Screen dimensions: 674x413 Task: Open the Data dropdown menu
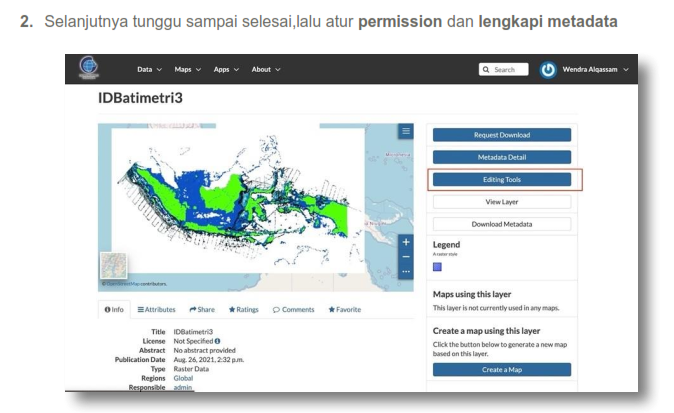tap(149, 69)
